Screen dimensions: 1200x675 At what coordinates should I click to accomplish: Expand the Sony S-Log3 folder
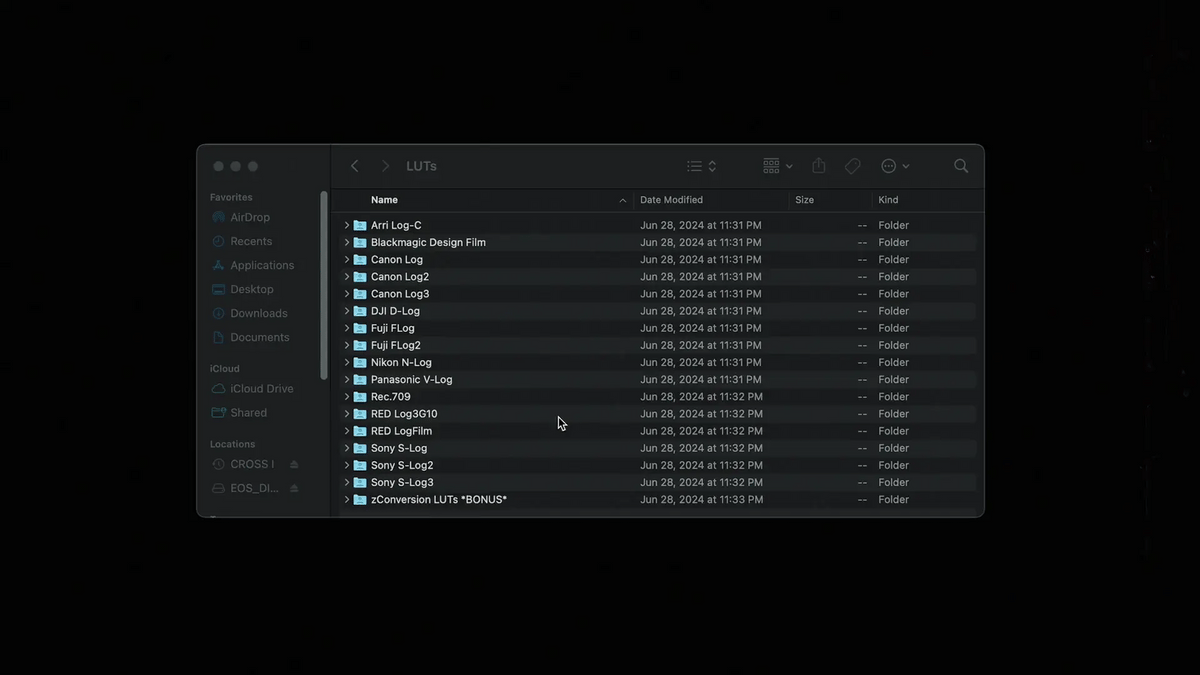click(x=347, y=482)
